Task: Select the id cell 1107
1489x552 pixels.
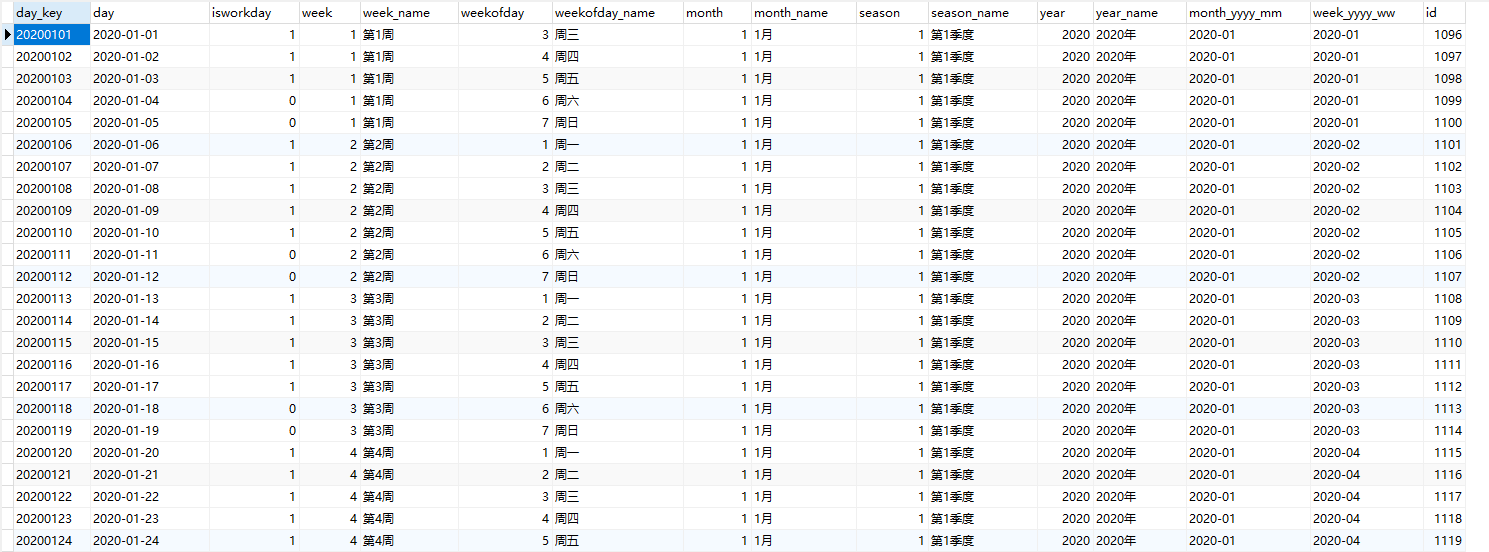Action: click(1444, 277)
